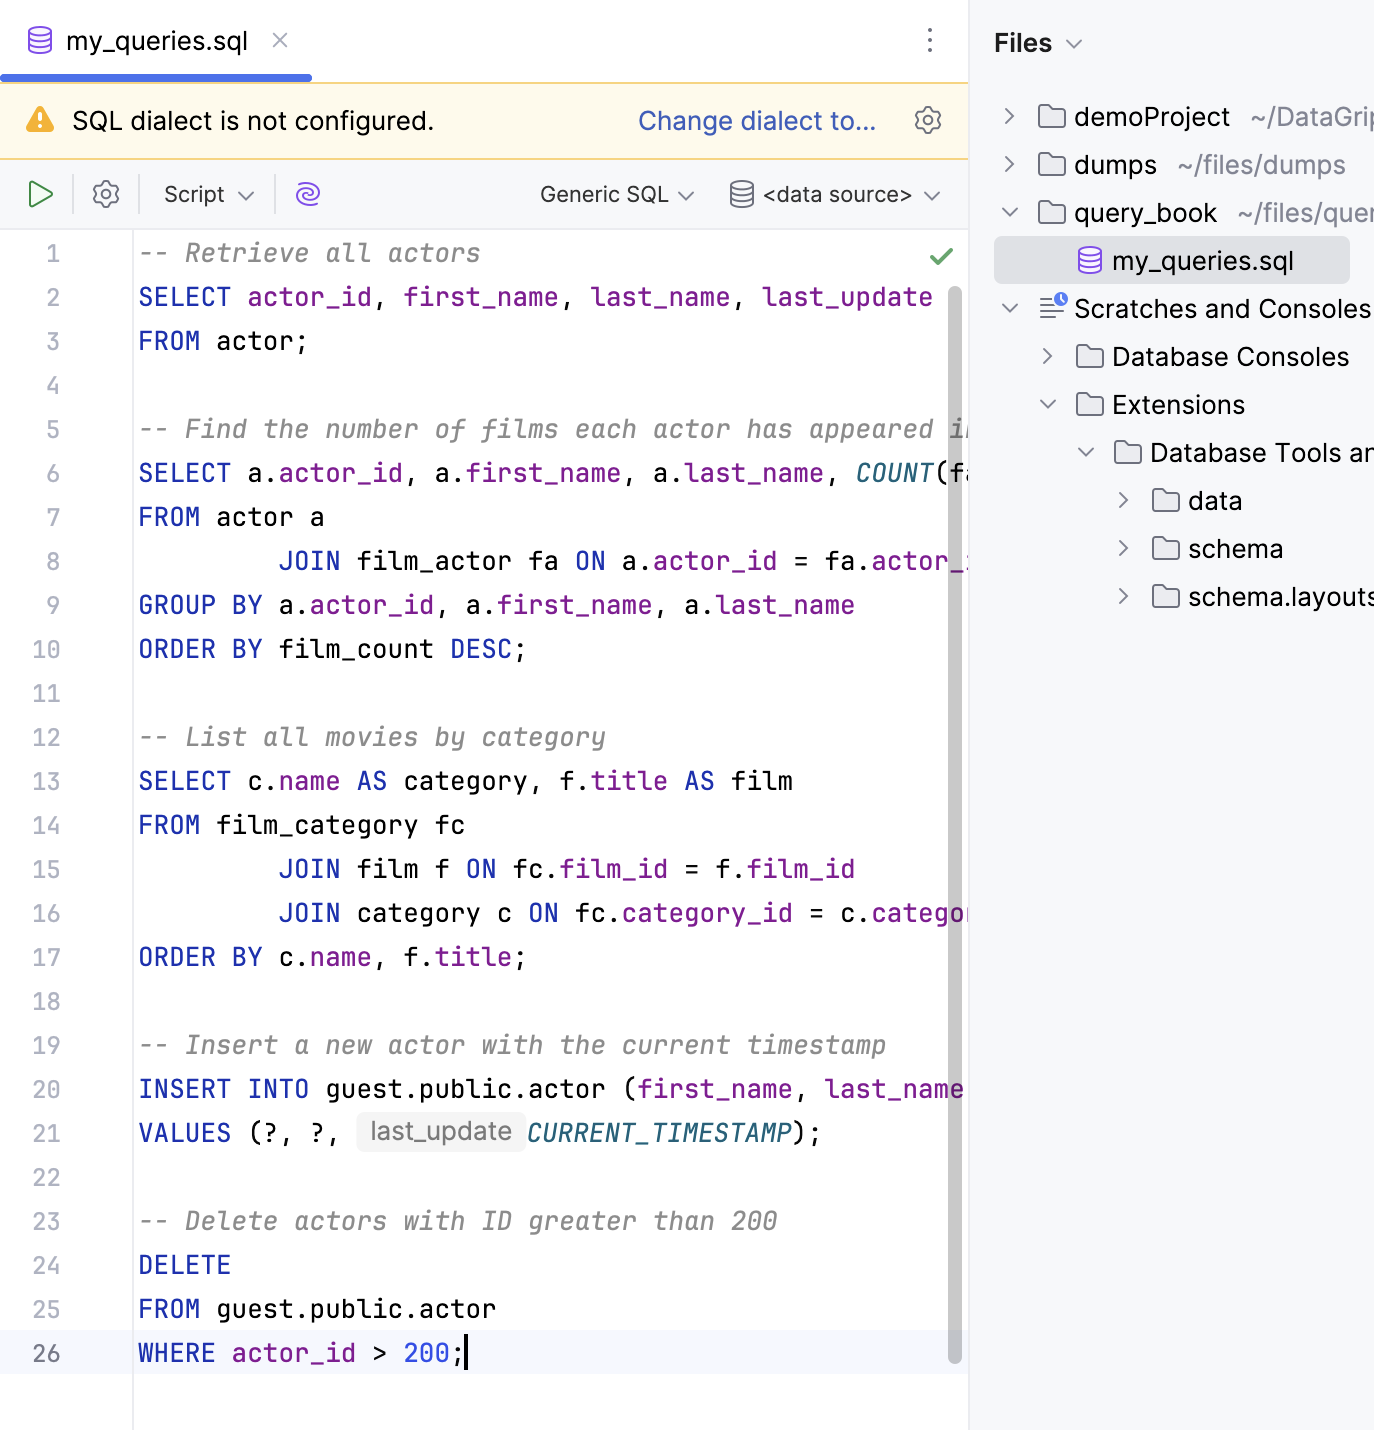Open the run settings gear in the editor toolbar
This screenshot has height=1430, width=1374.
pyautogui.click(x=106, y=194)
